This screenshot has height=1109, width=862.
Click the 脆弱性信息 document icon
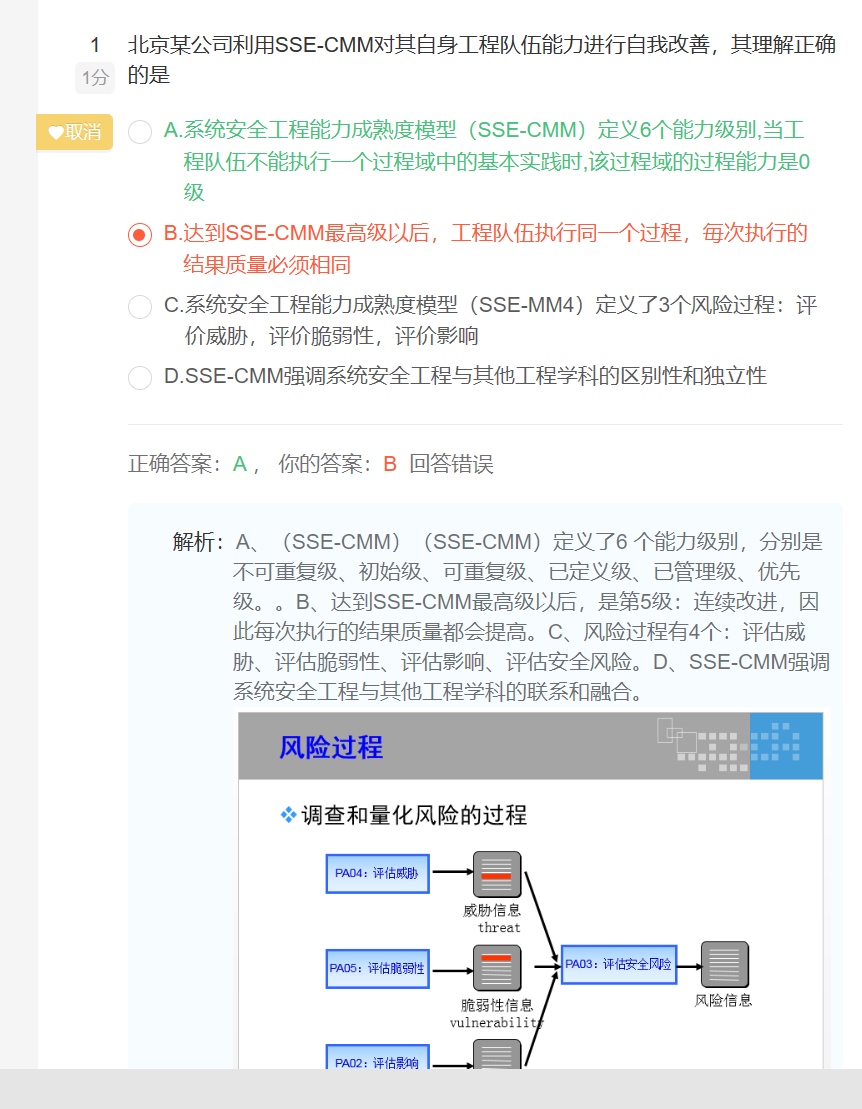point(497,968)
